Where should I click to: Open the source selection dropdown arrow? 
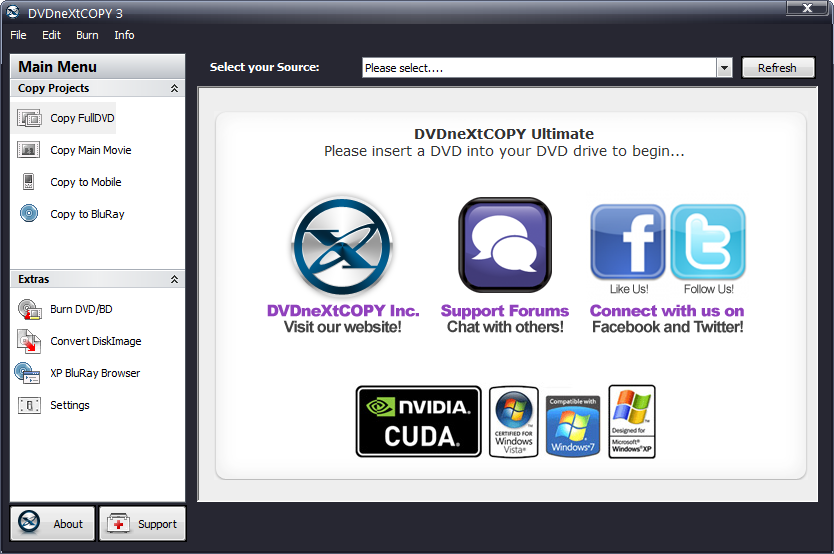tap(724, 68)
